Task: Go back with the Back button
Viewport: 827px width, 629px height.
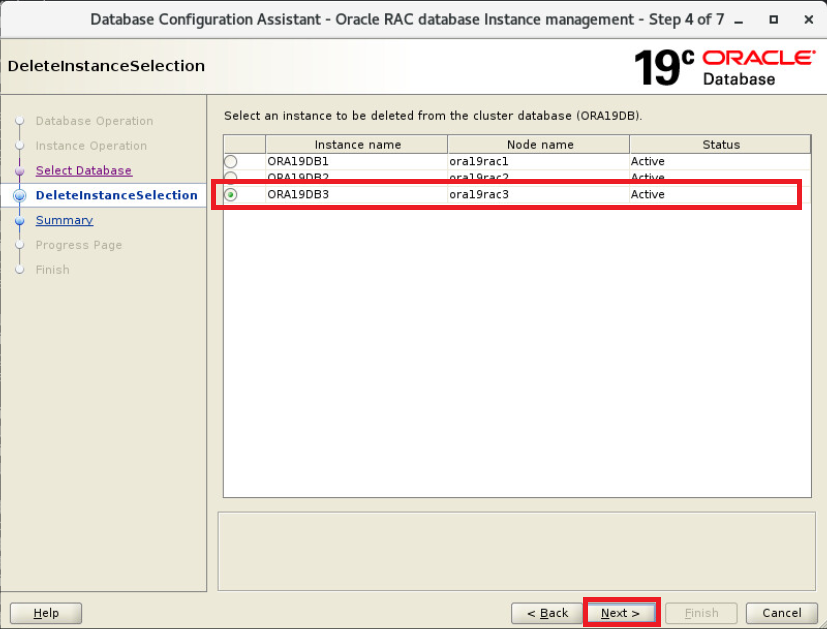Action: pos(547,613)
